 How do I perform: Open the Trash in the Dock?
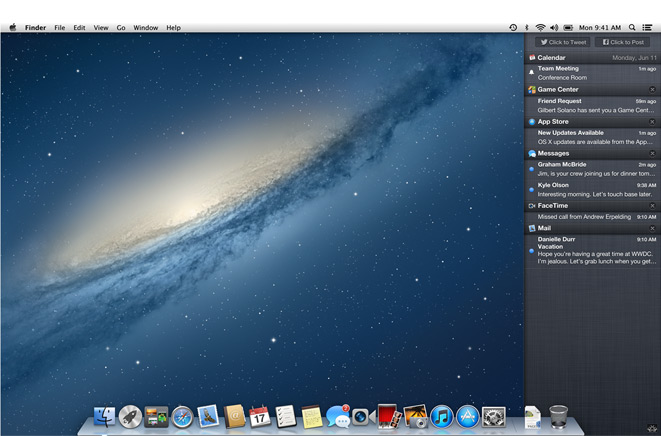coord(559,415)
